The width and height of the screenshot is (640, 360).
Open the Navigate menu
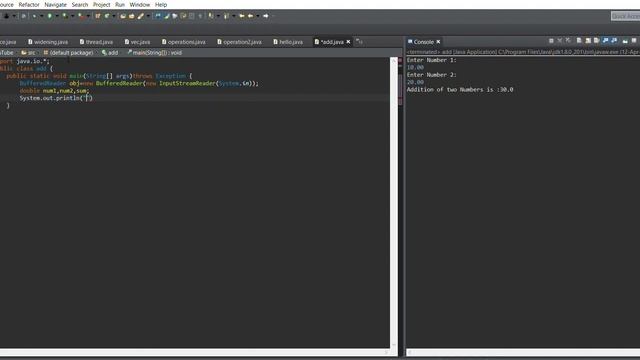pos(56,5)
